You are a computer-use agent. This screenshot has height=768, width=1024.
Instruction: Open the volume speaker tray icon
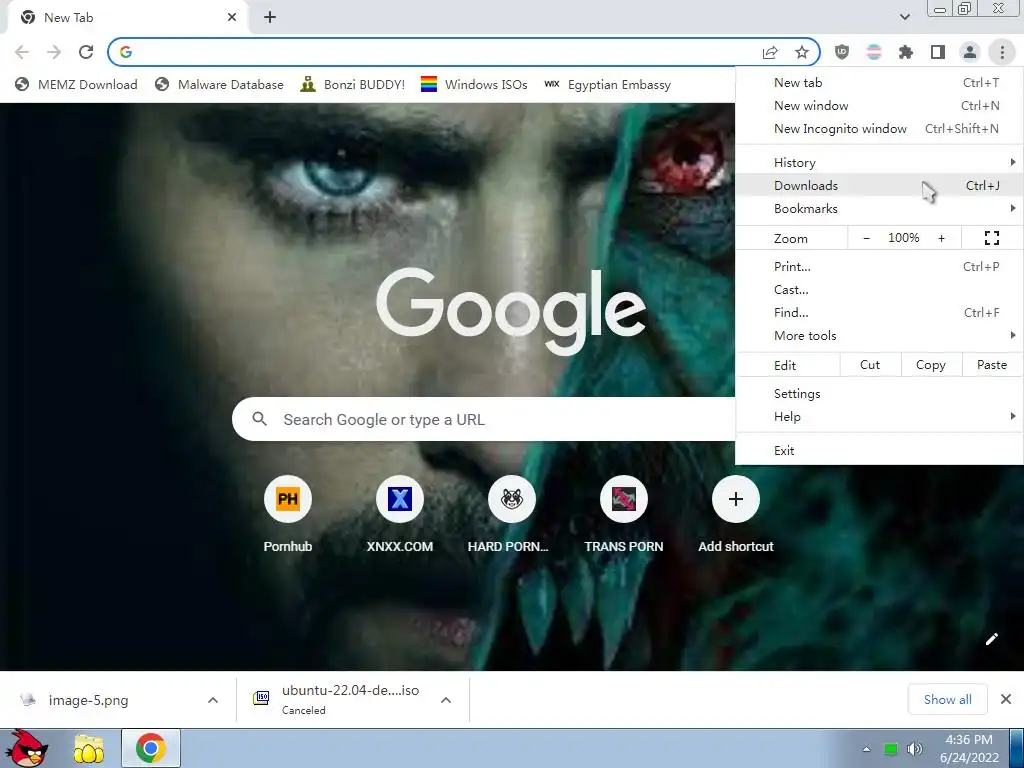[x=915, y=749]
